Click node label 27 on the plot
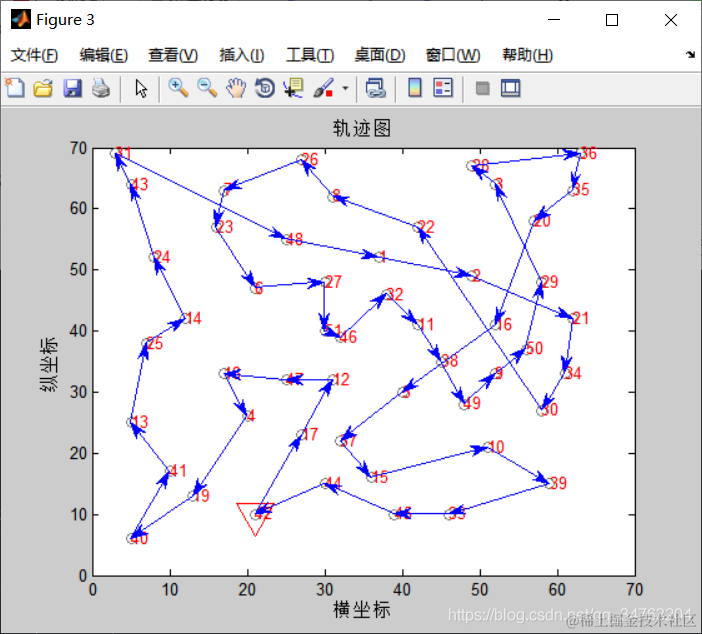 333,282
